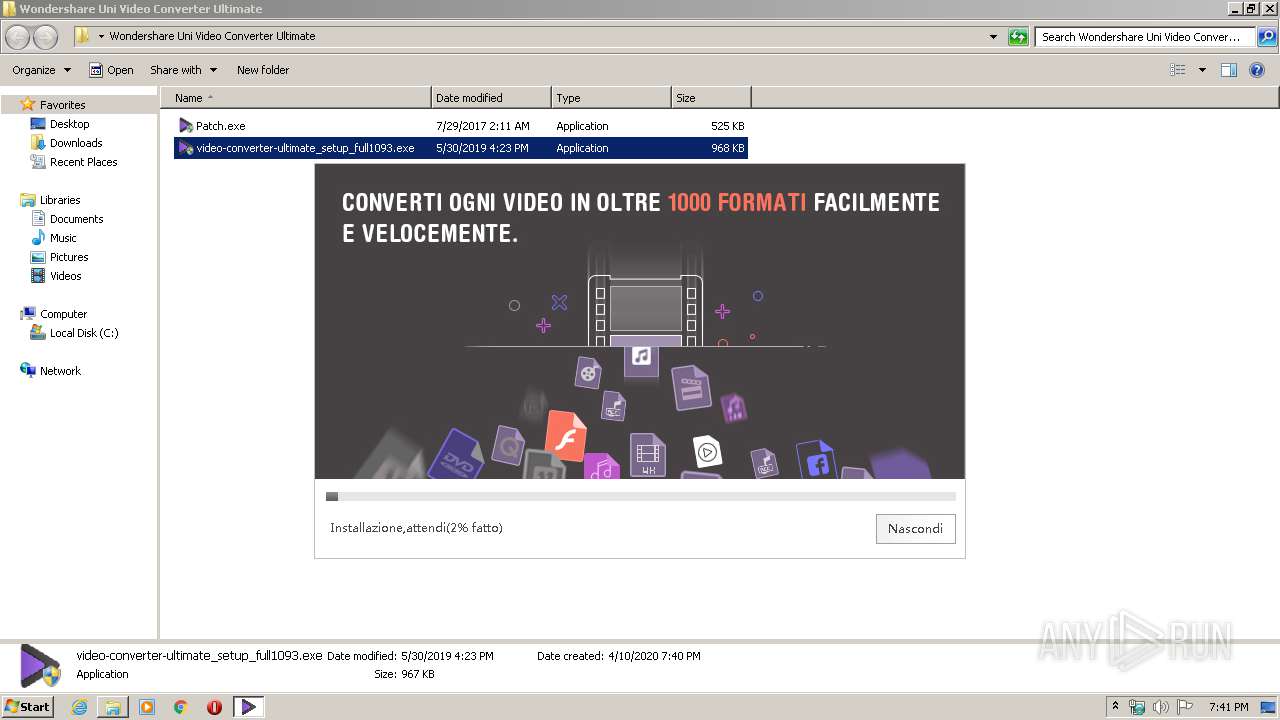This screenshot has width=1280, height=720.
Task: Click the search magnifier icon
Action: (x=1267, y=37)
